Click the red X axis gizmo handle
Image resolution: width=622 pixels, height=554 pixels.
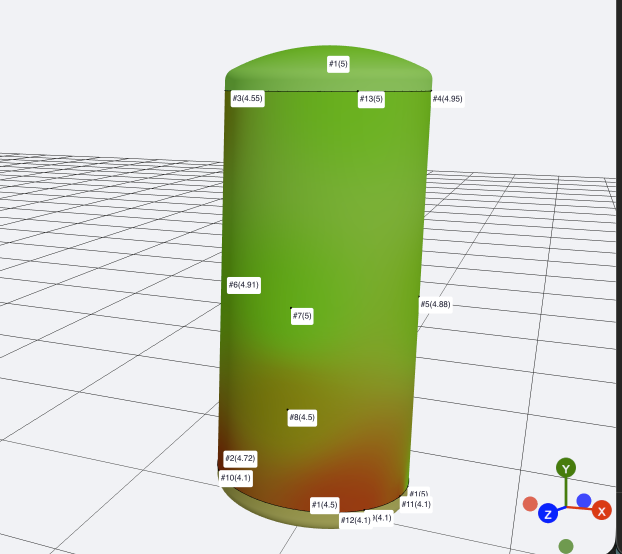point(601,511)
